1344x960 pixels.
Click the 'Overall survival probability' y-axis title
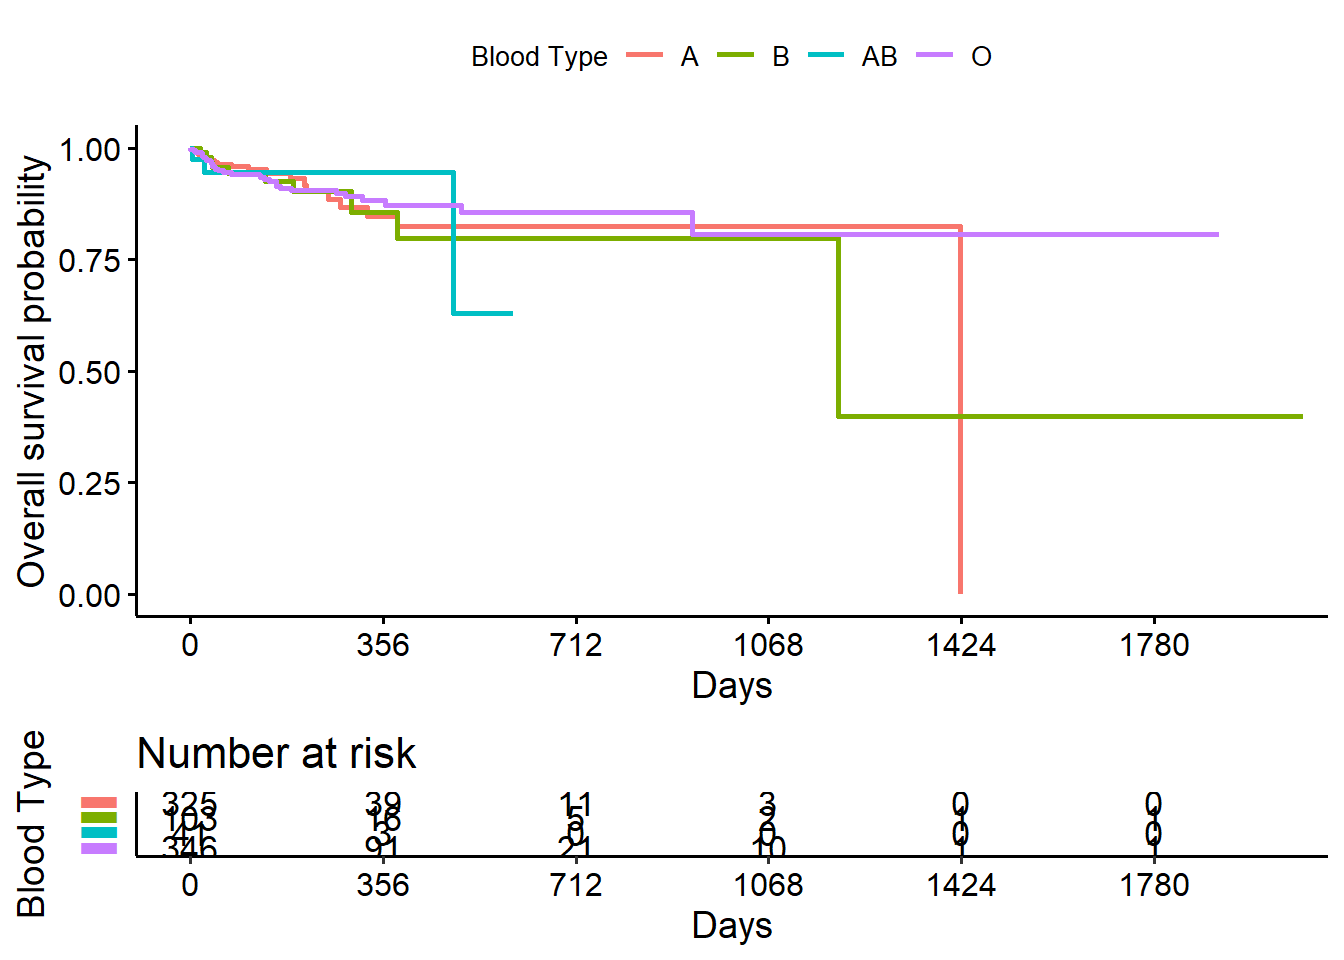click(x=32, y=370)
